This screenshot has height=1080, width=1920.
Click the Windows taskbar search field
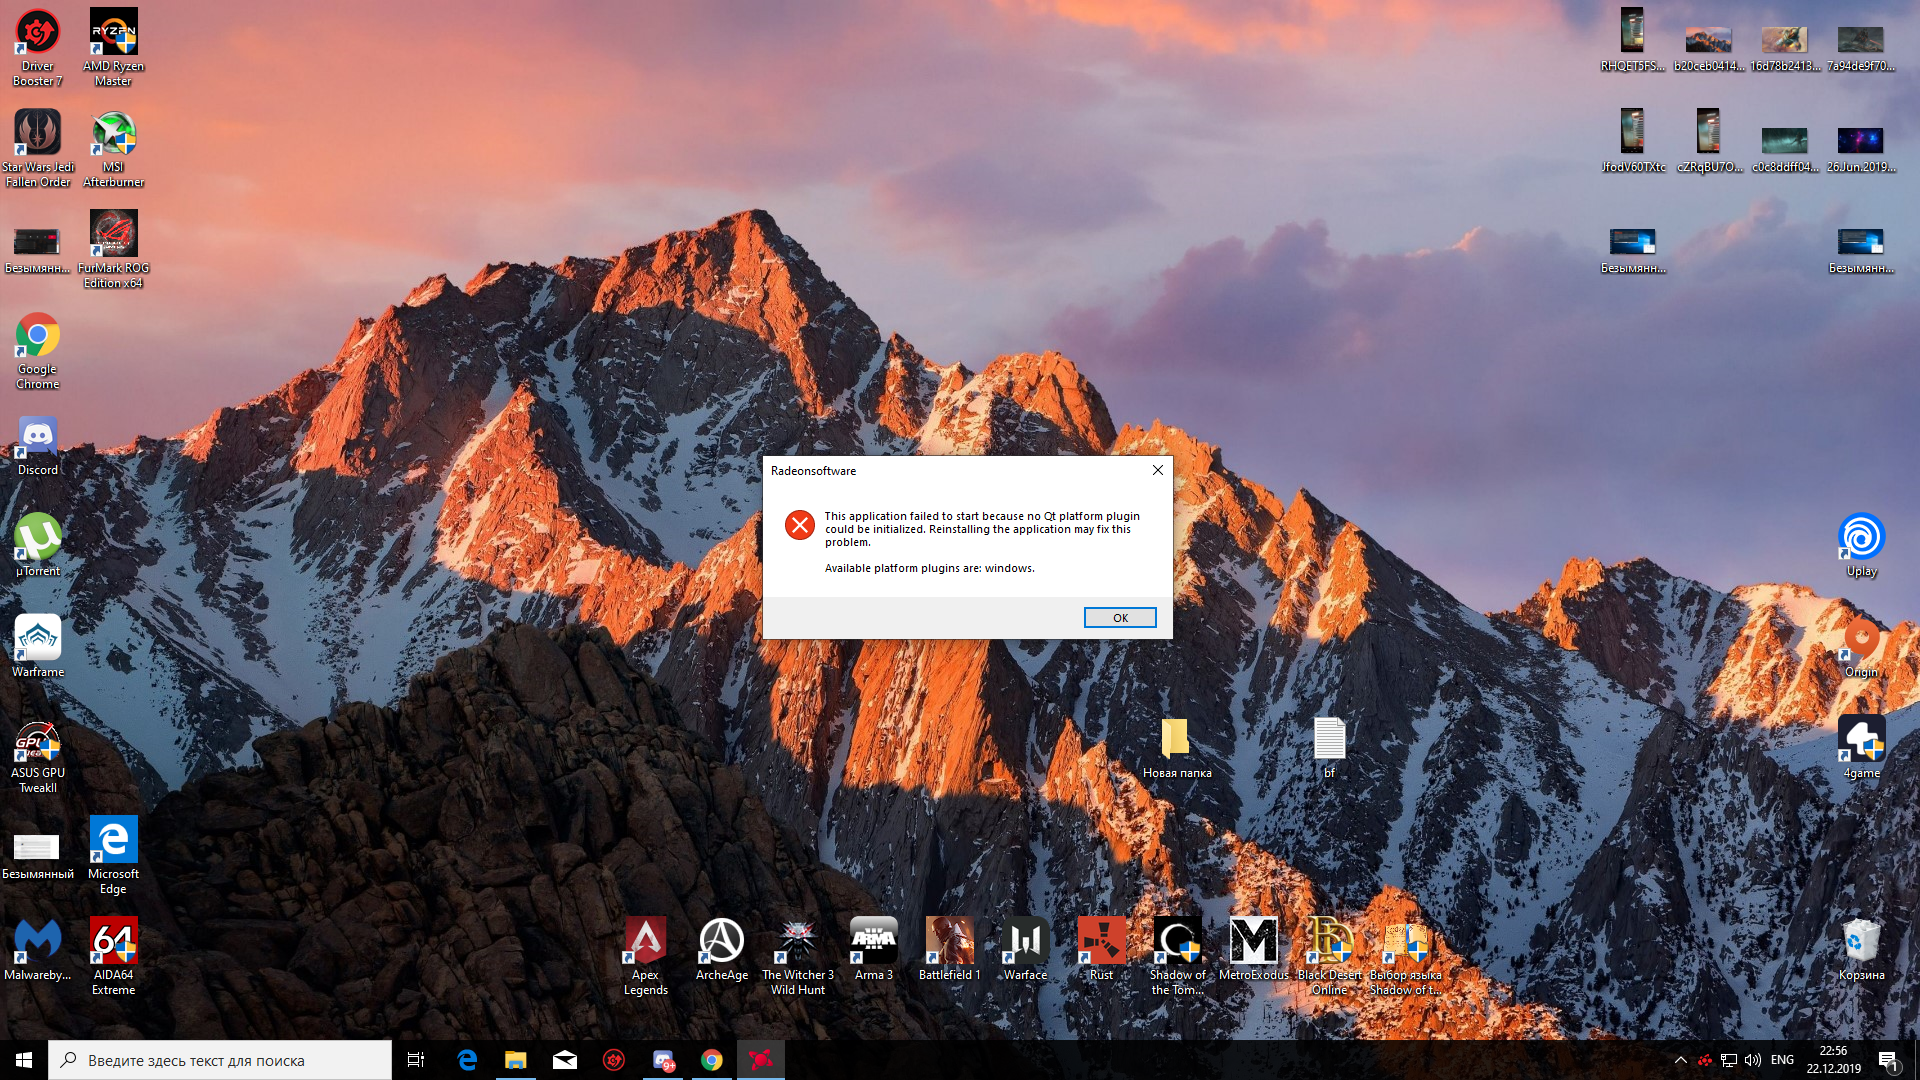point(220,1060)
